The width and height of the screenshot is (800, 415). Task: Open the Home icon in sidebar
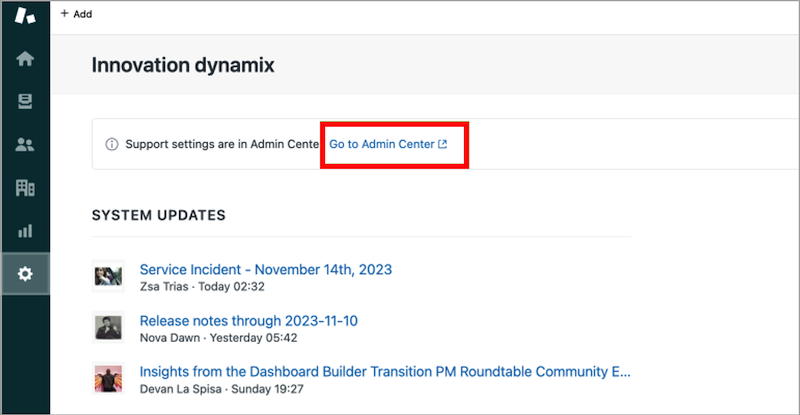pos(25,59)
